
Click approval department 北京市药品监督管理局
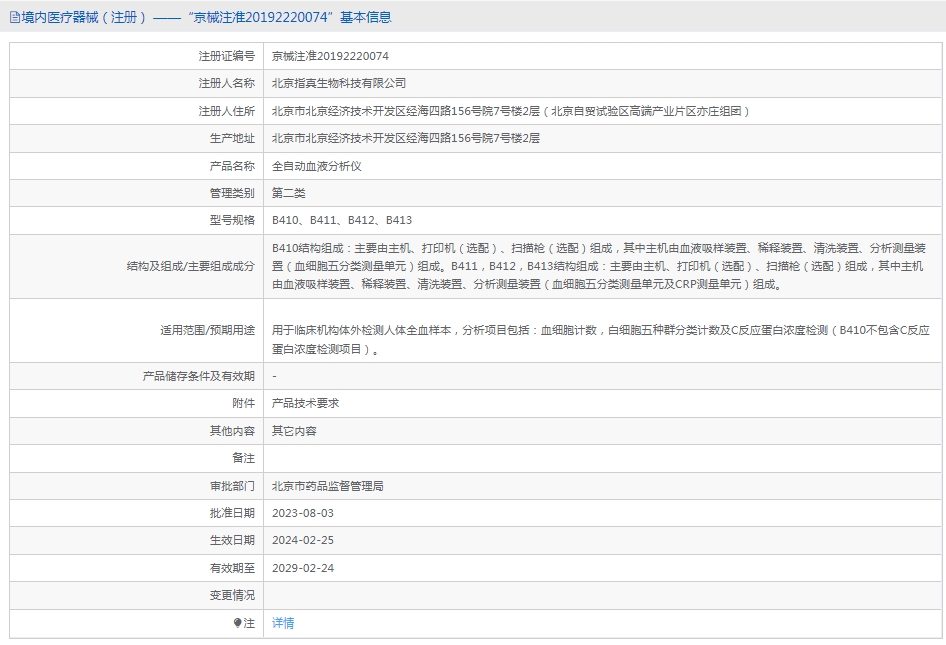[328, 486]
